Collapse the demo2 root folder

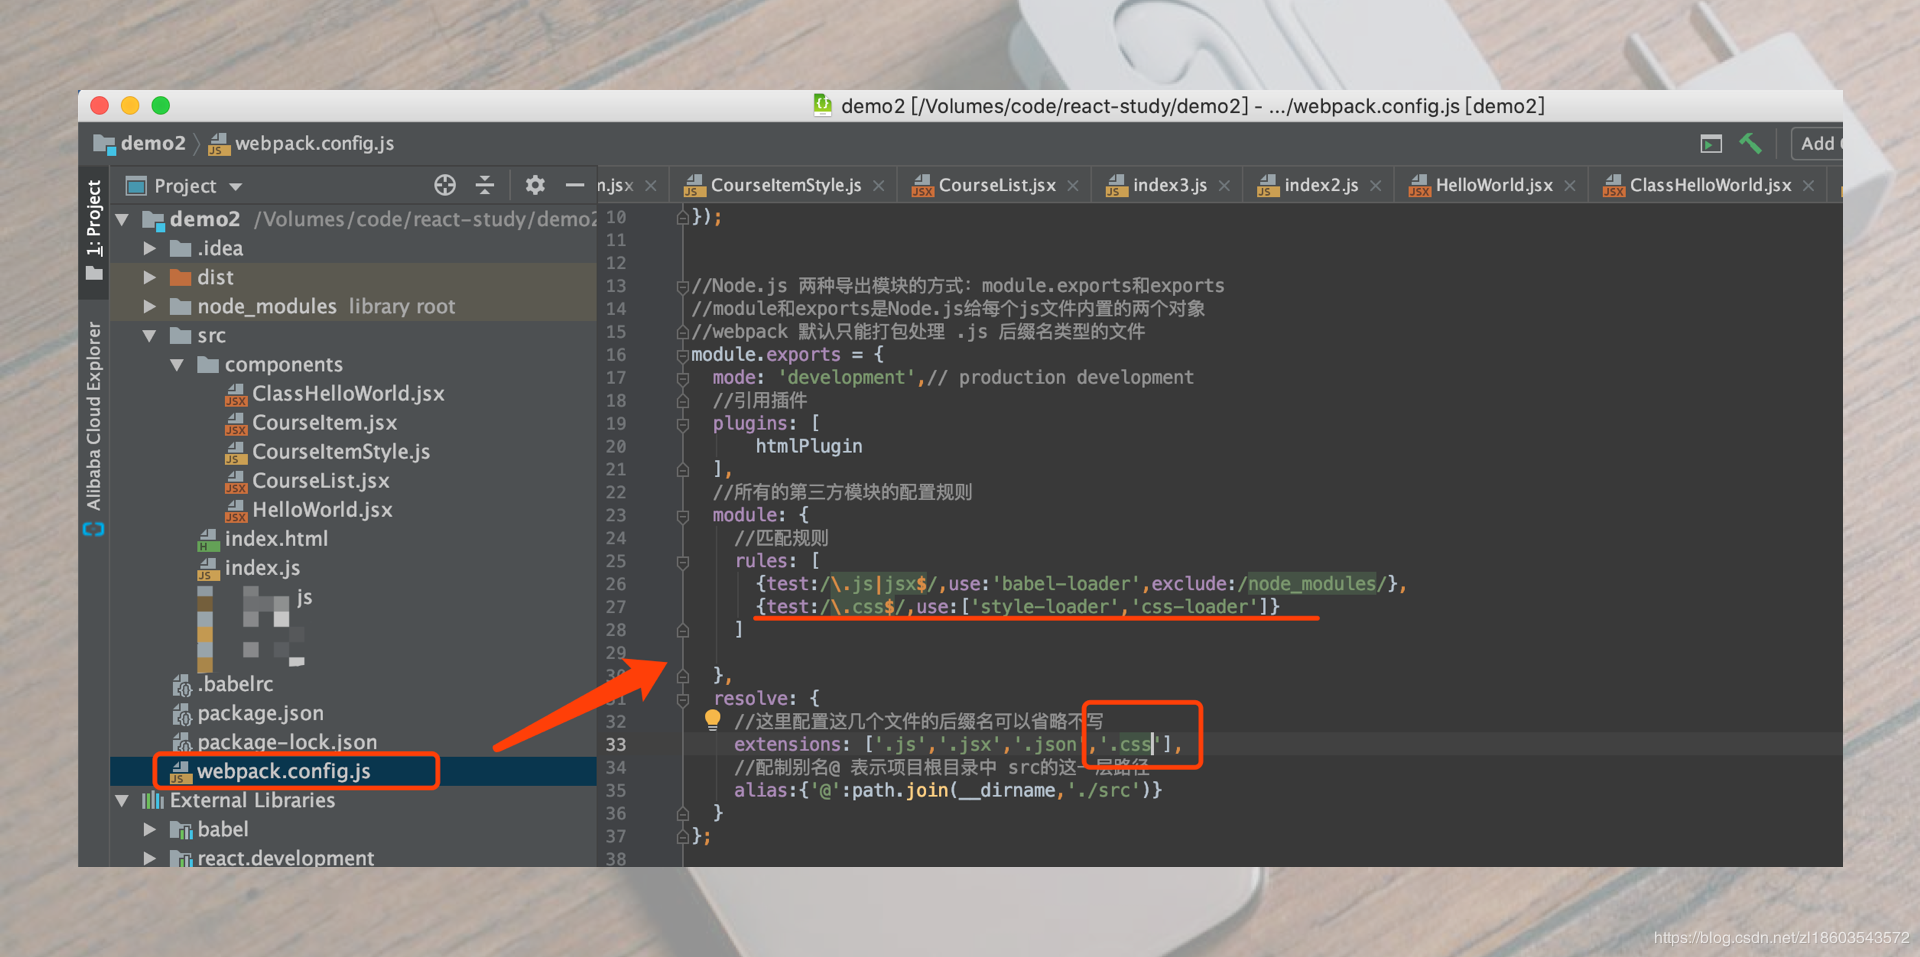click(x=122, y=219)
